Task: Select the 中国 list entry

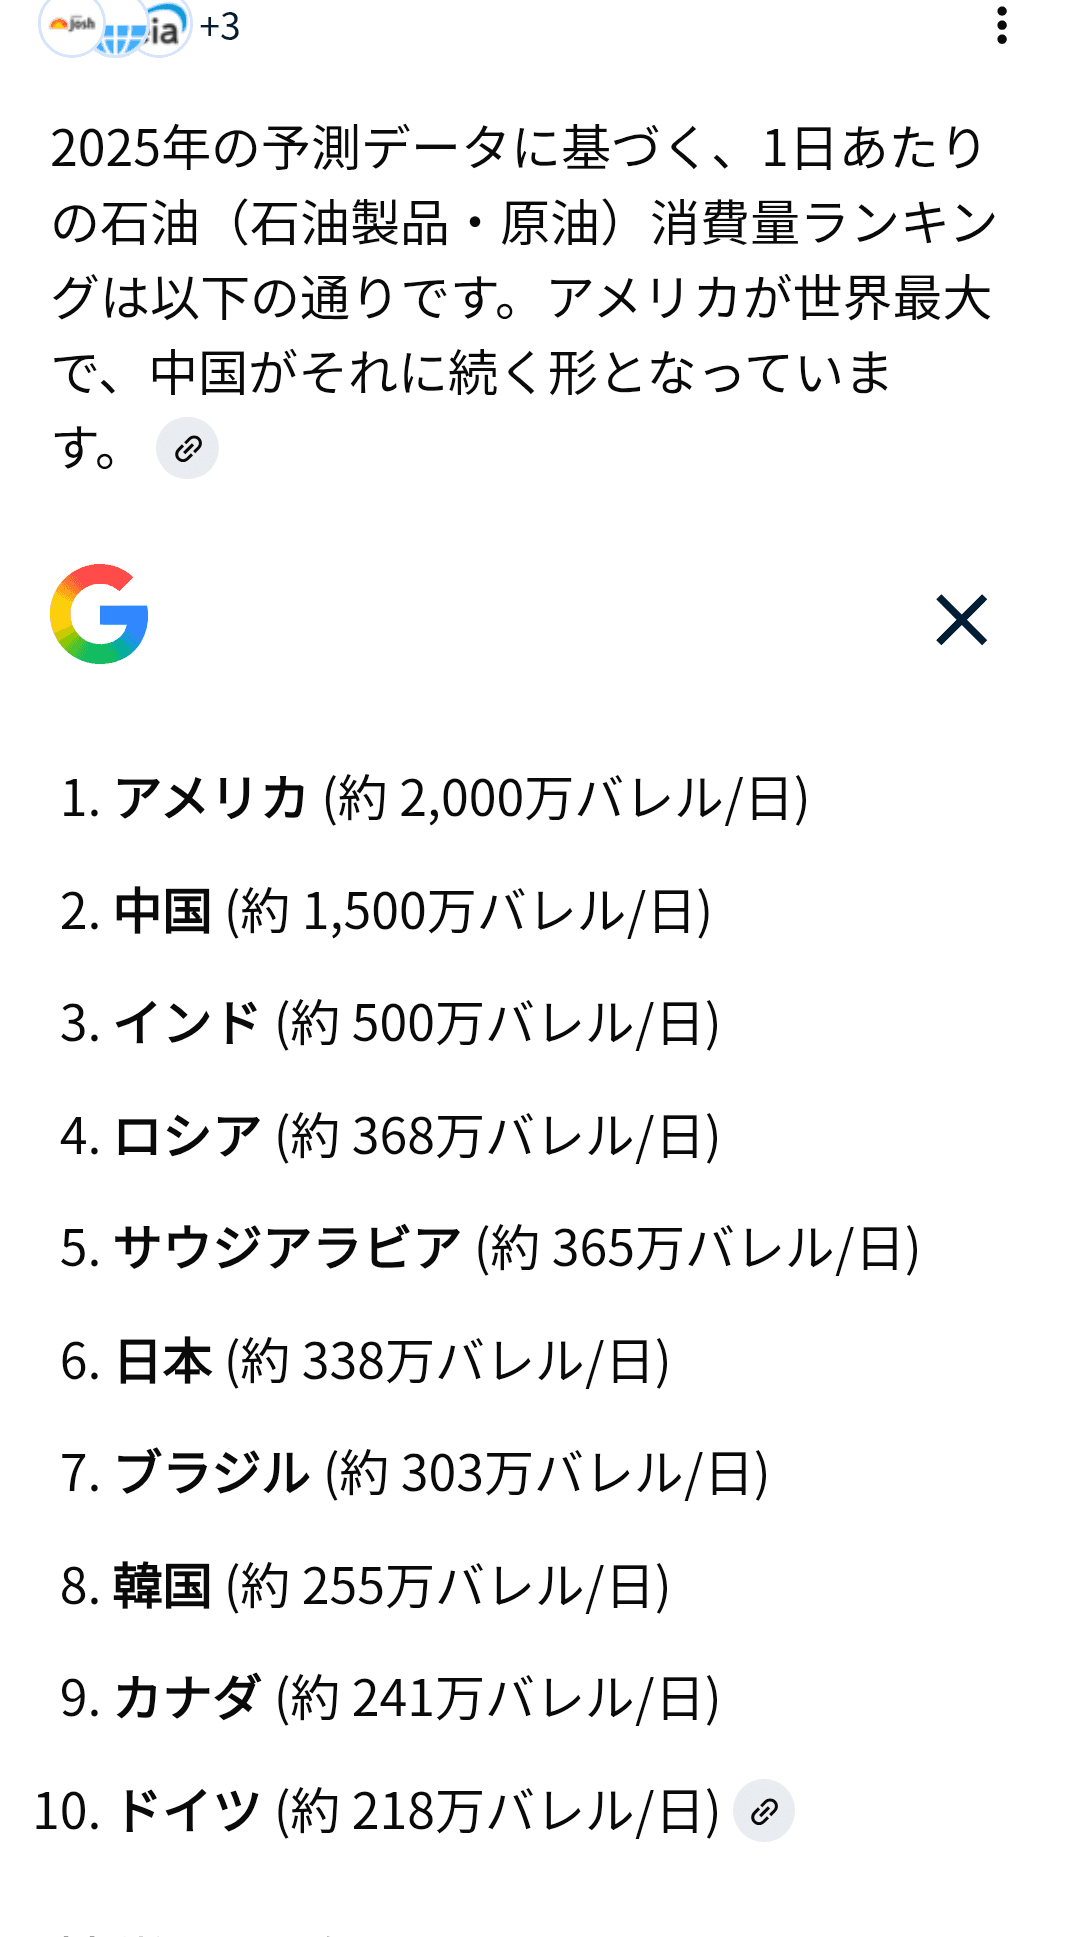Action: [x=385, y=911]
